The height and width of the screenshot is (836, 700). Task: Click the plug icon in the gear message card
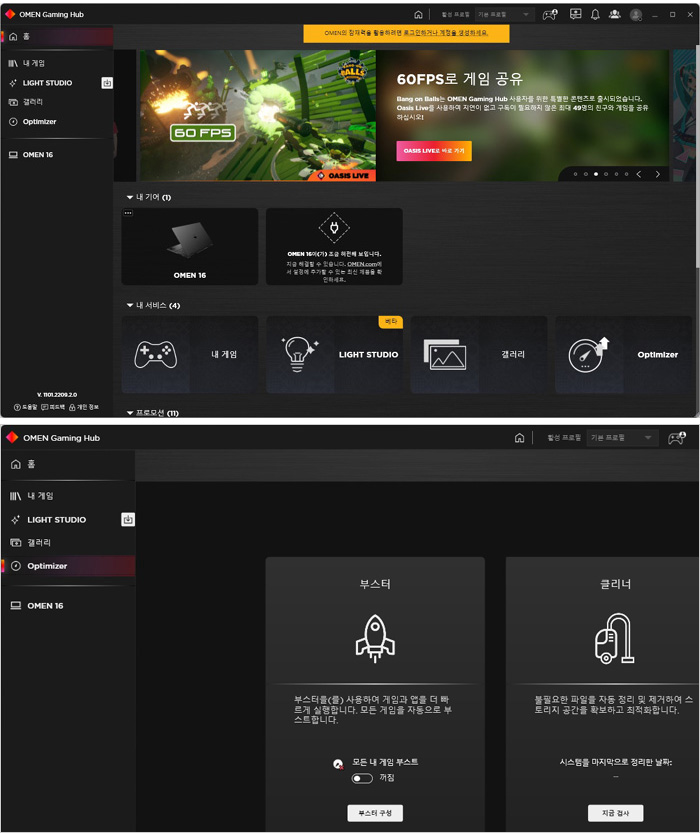[x=334, y=228]
